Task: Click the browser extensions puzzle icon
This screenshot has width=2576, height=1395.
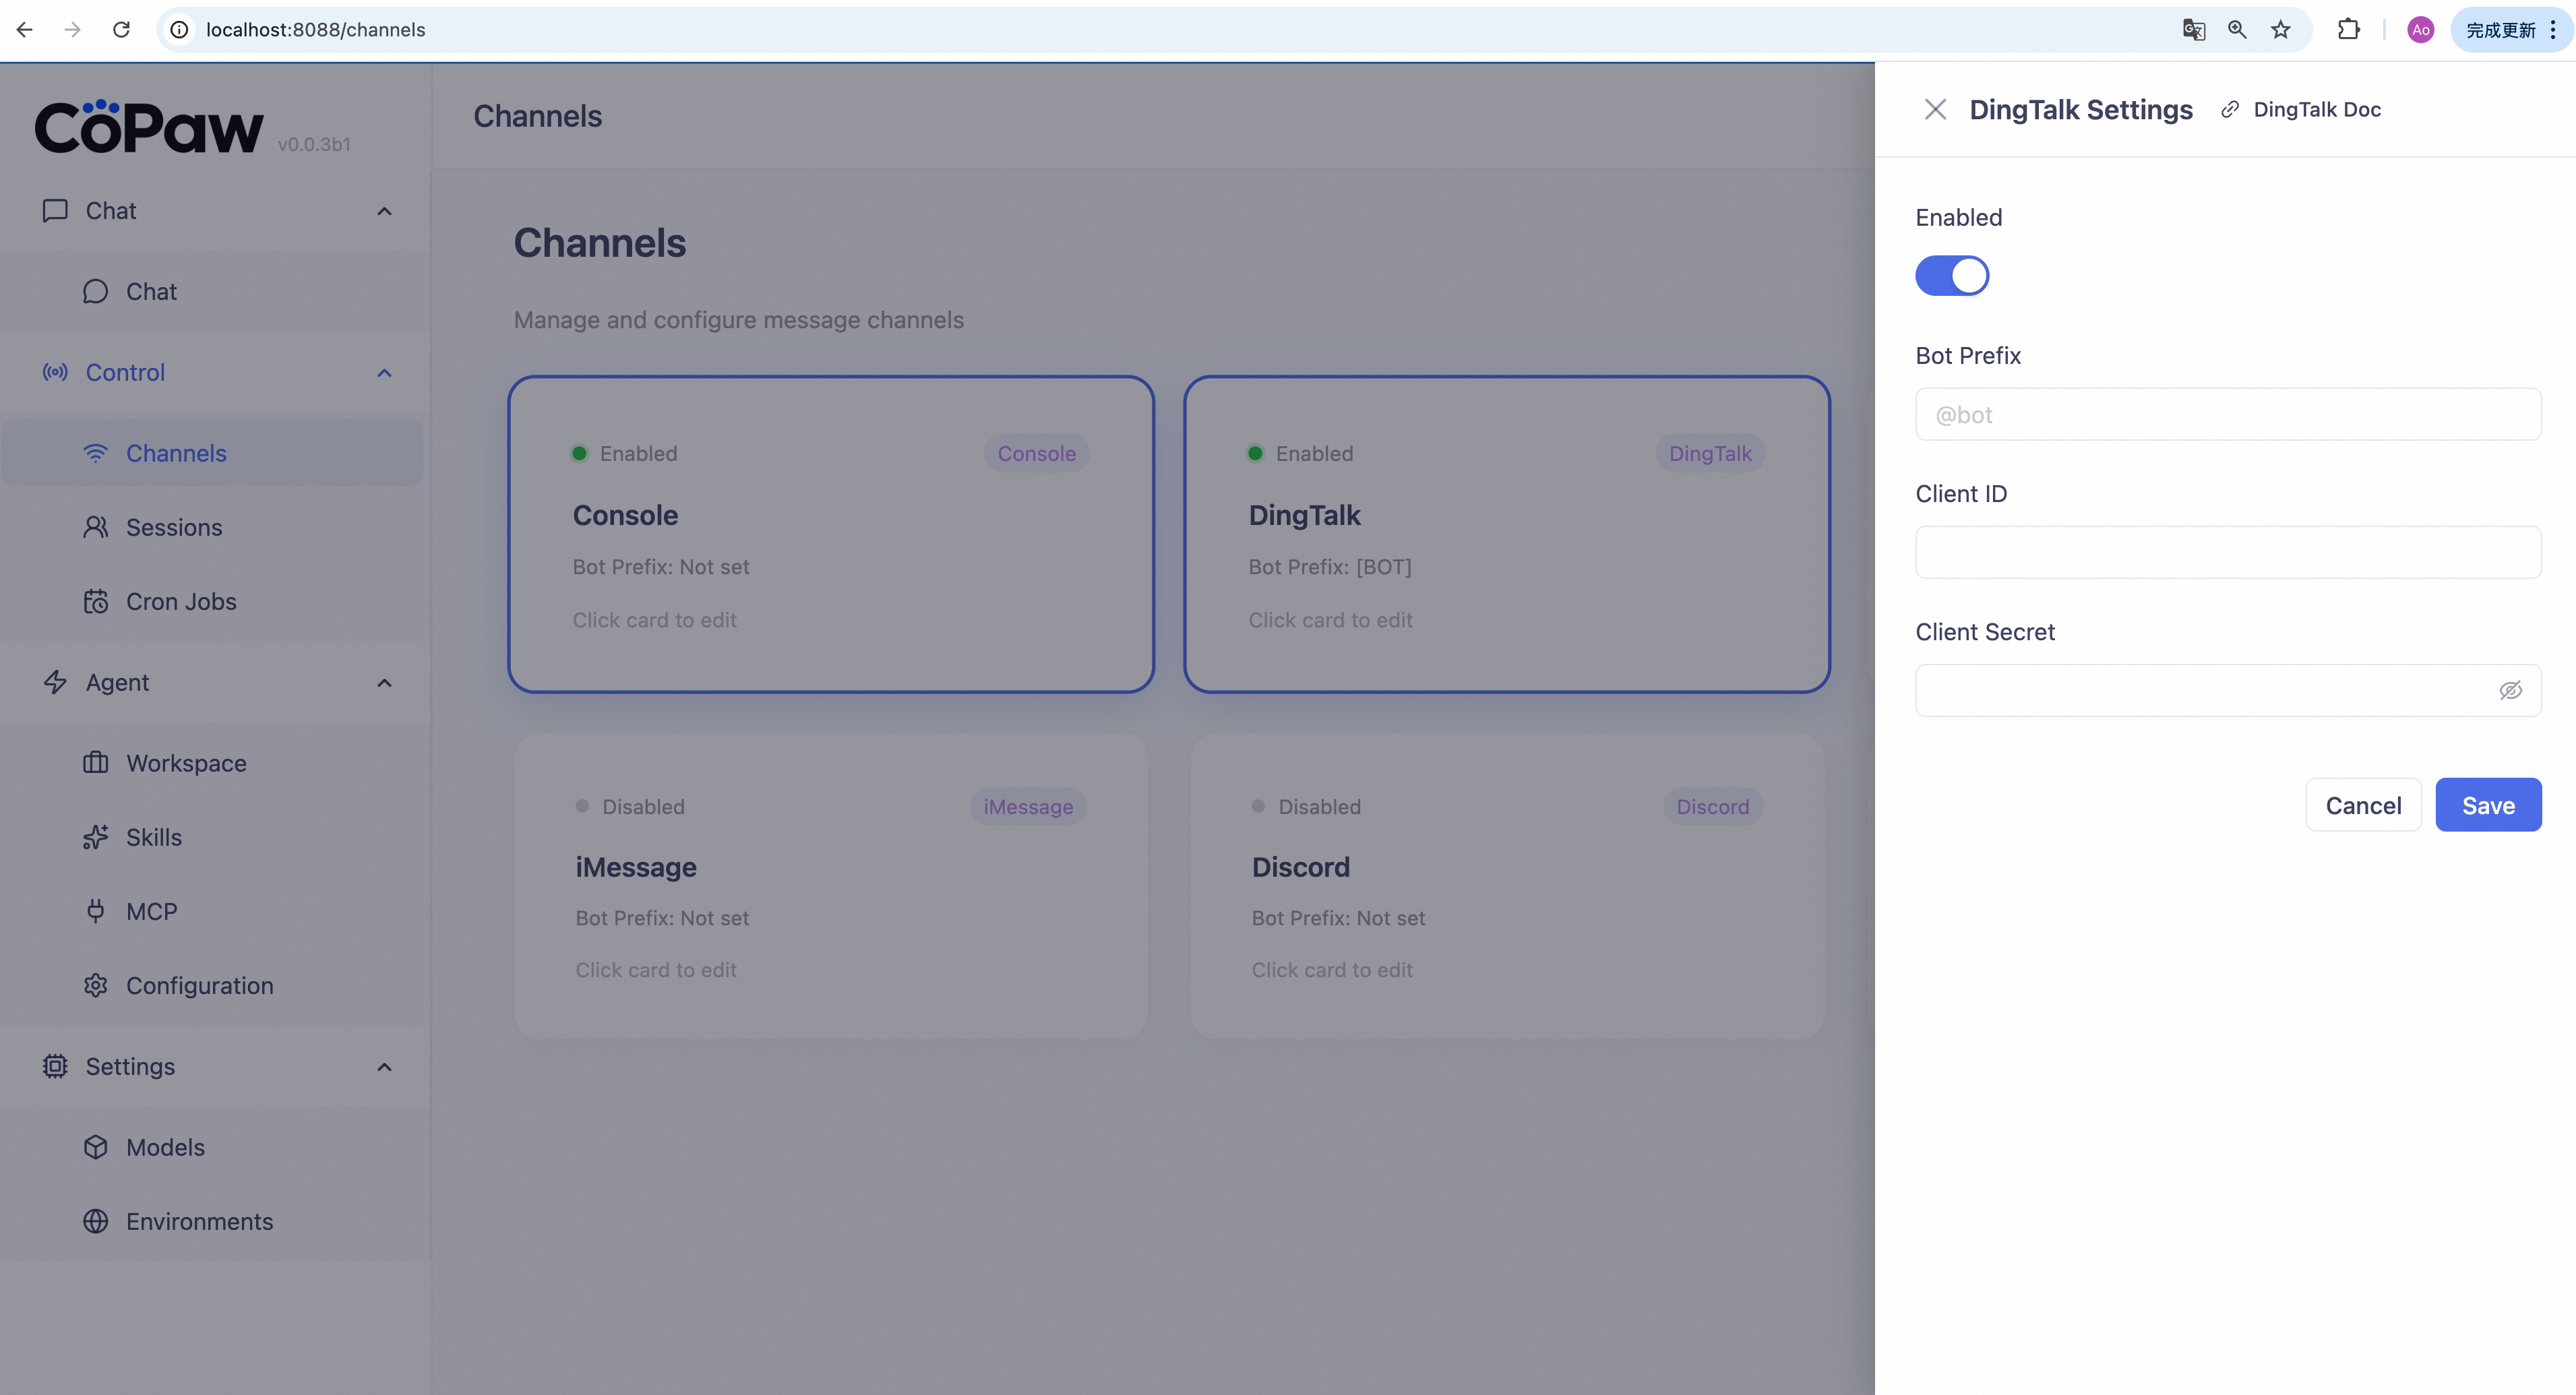Action: [x=2348, y=29]
